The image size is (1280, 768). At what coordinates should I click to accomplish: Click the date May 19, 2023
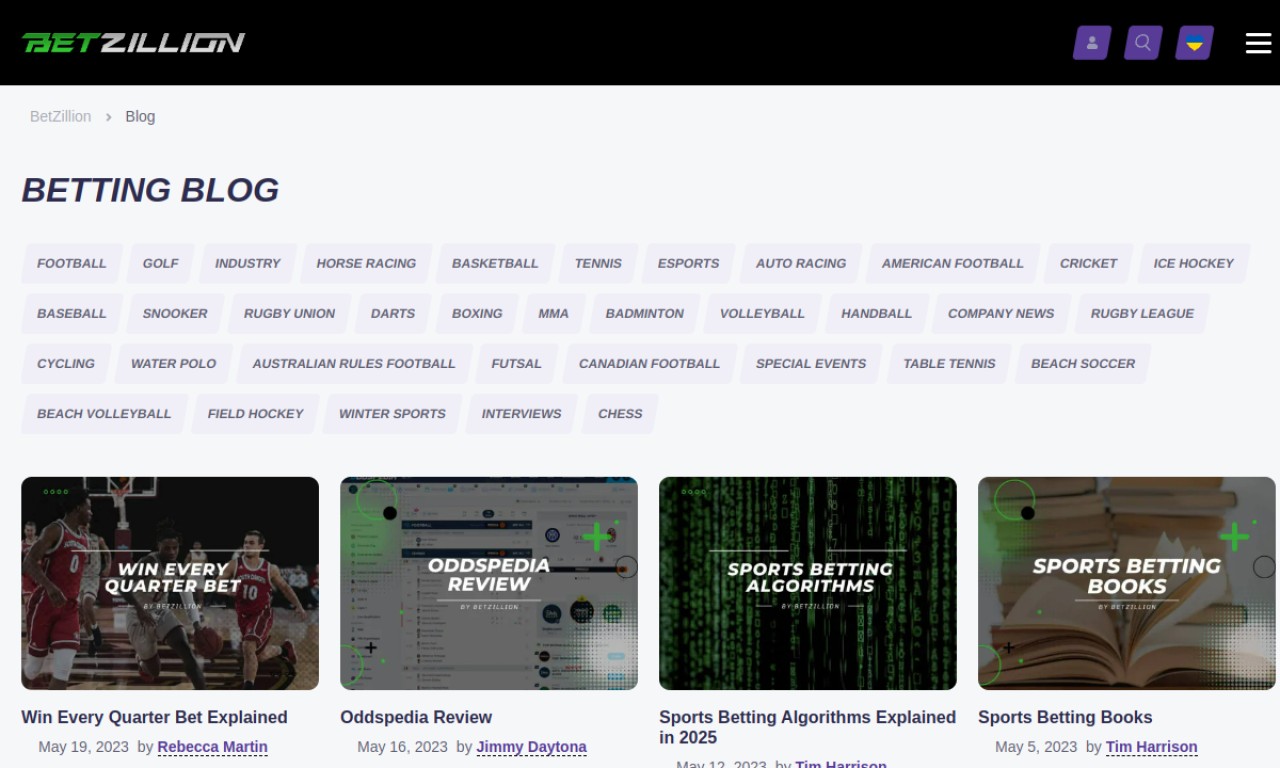(x=84, y=747)
